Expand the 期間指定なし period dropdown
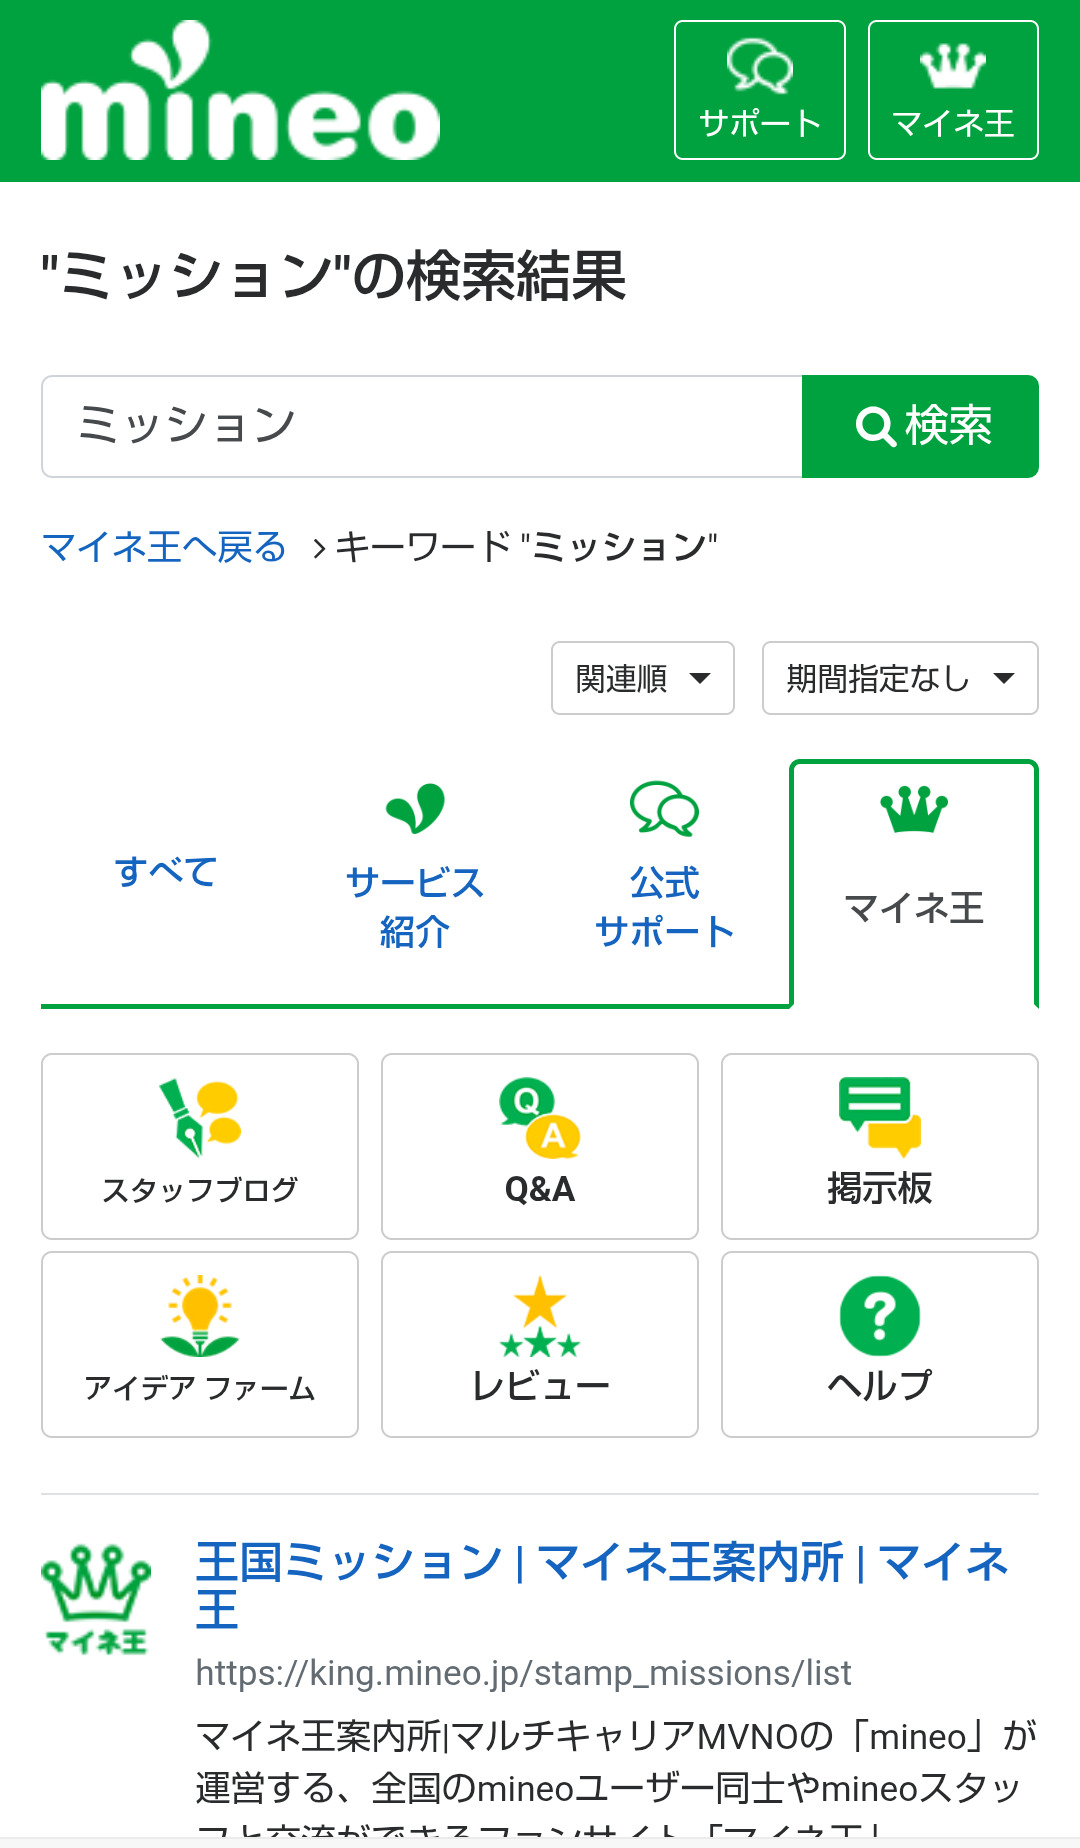Screen dimensions: 1080x1848 pos(900,678)
